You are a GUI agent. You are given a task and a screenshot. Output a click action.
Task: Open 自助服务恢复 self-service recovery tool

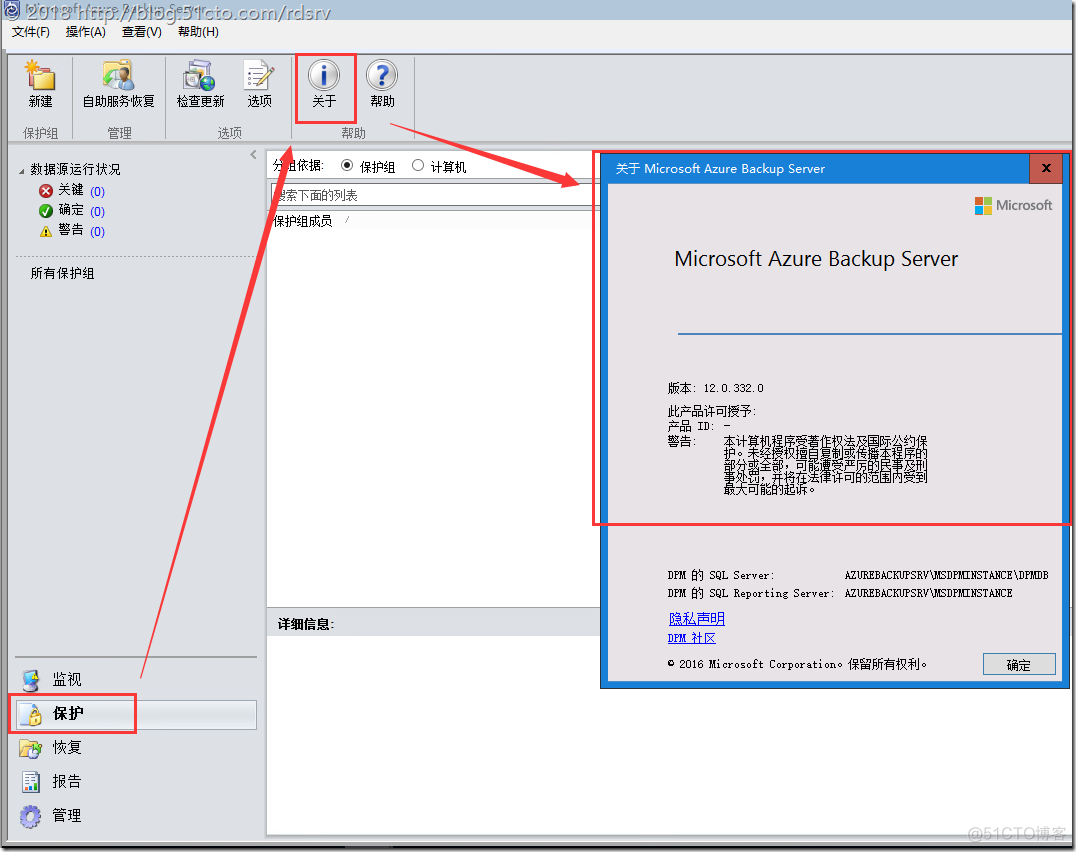click(118, 75)
